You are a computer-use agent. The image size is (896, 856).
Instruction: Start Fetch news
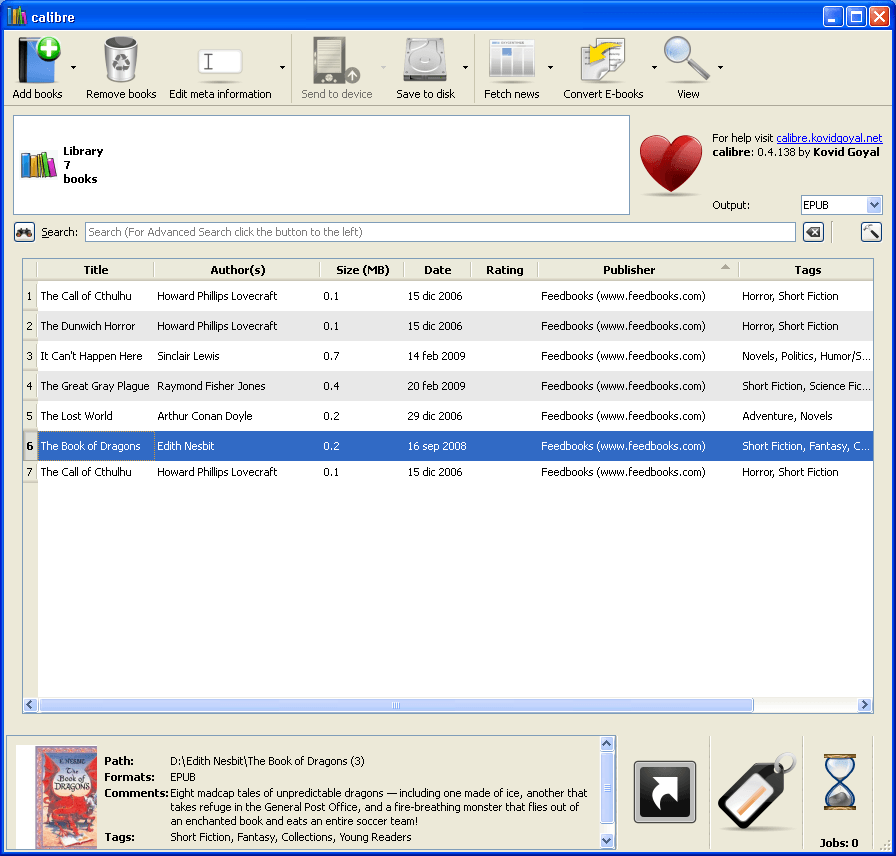(511, 60)
